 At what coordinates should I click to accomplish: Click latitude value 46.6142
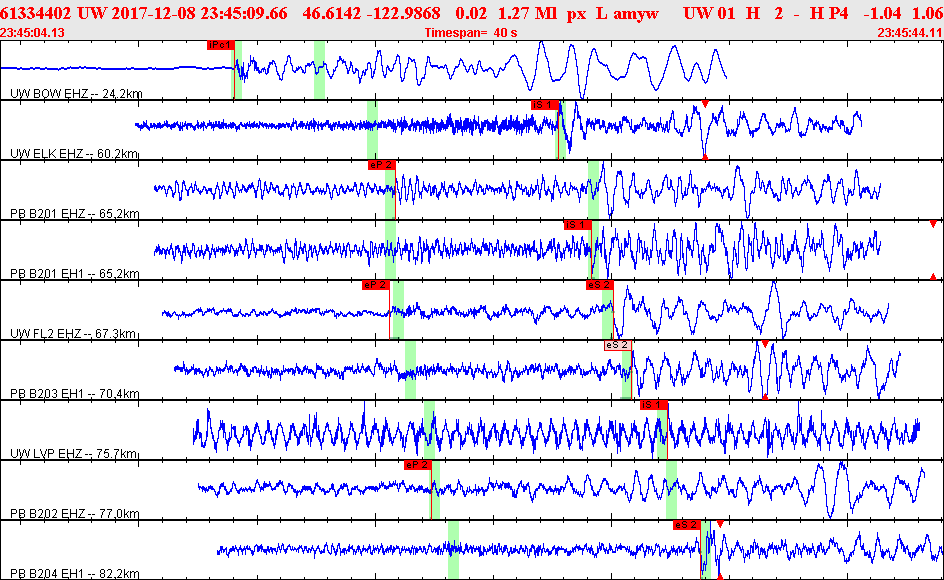tap(331, 13)
